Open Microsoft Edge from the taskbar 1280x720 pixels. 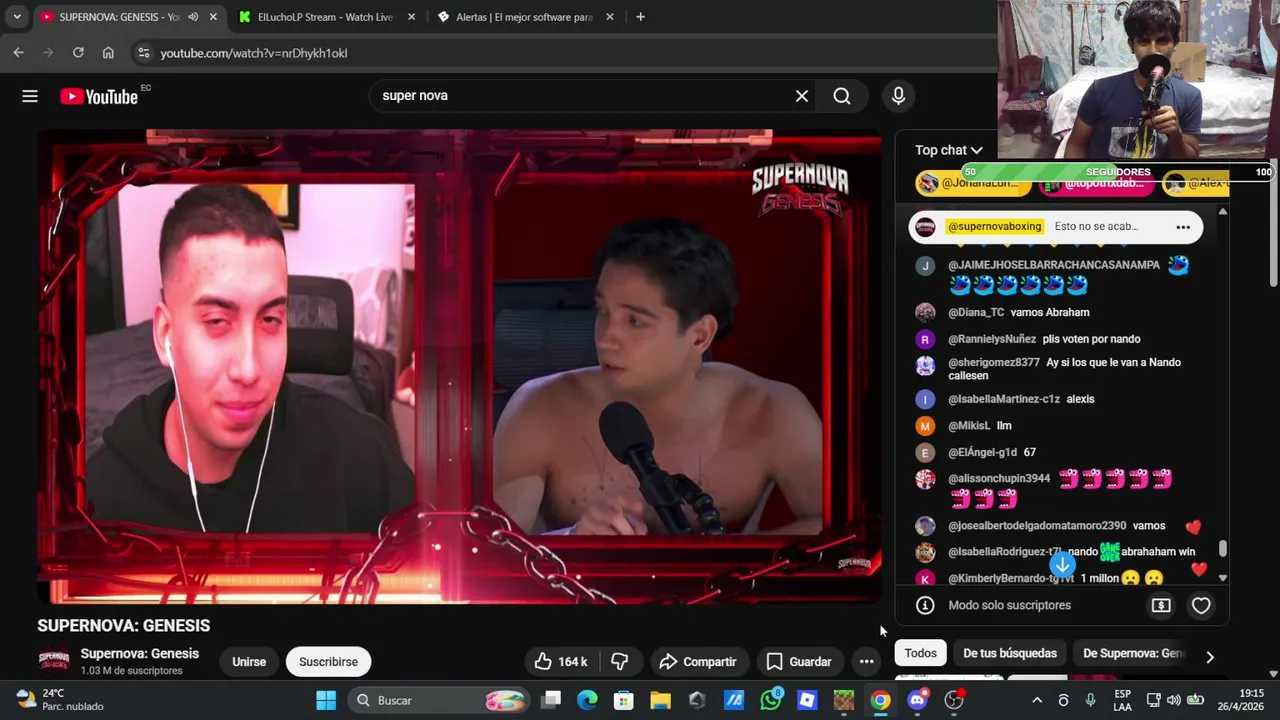pyautogui.click(x=587, y=700)
